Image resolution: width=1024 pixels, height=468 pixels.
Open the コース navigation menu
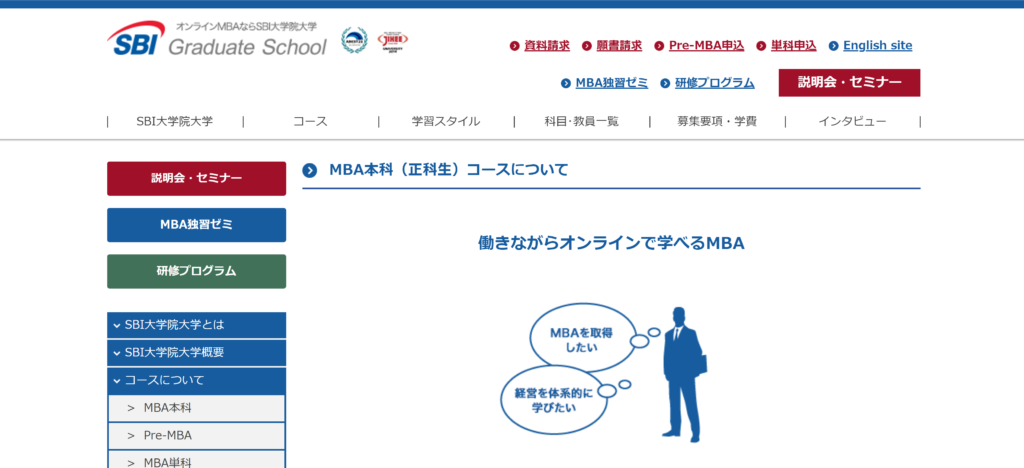(x=310, y=121)
